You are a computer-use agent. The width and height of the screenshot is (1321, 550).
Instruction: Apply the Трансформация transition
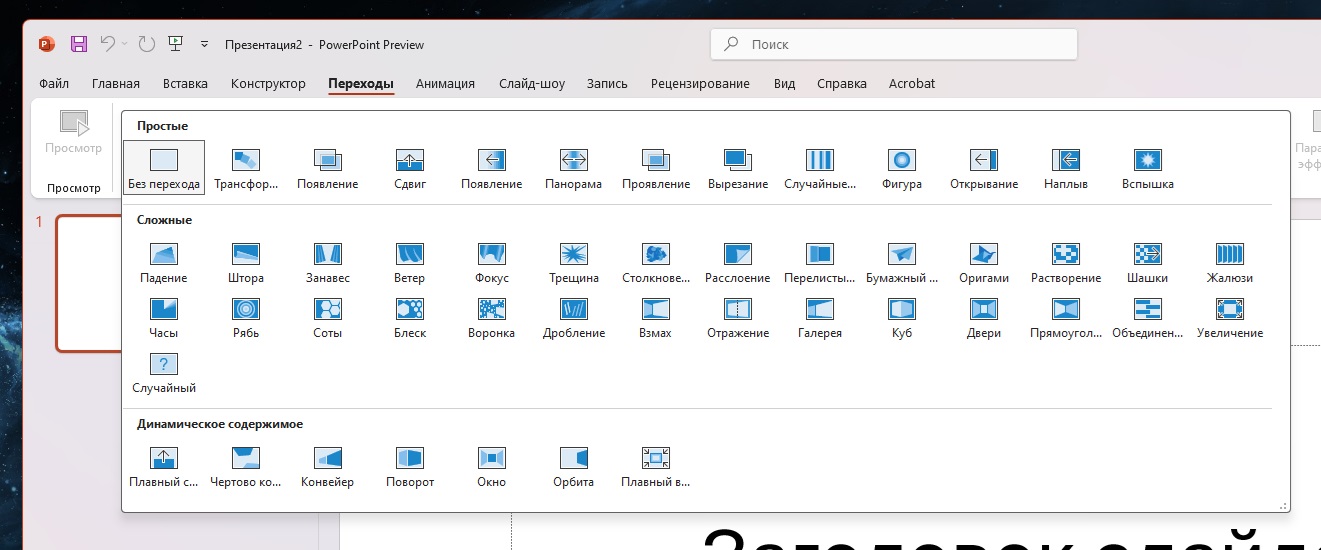[x=246, y=167]
